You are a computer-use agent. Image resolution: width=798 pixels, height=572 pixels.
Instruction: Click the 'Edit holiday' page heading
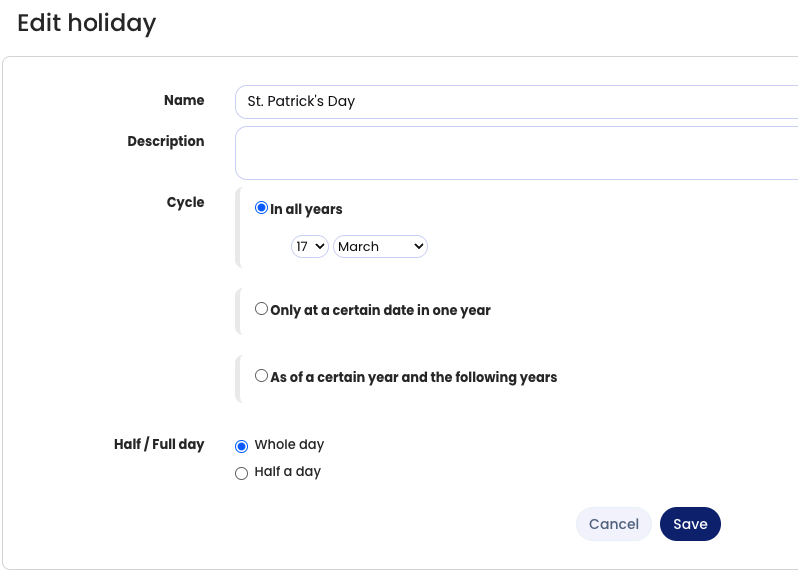87,23
